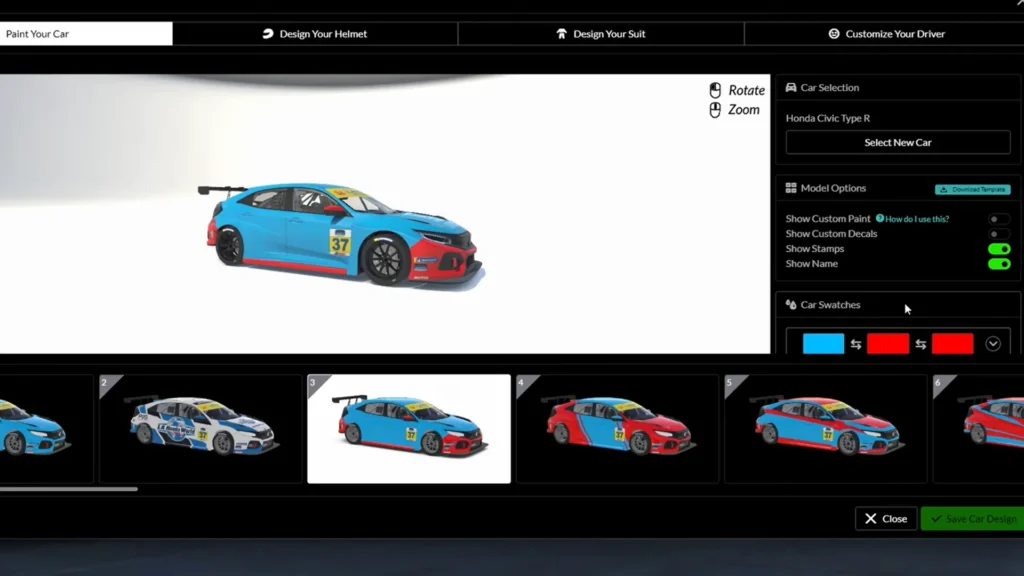Pick the rightmost red car swatch
Viewport: 1024px width, 576px height.
pos(952,344)
